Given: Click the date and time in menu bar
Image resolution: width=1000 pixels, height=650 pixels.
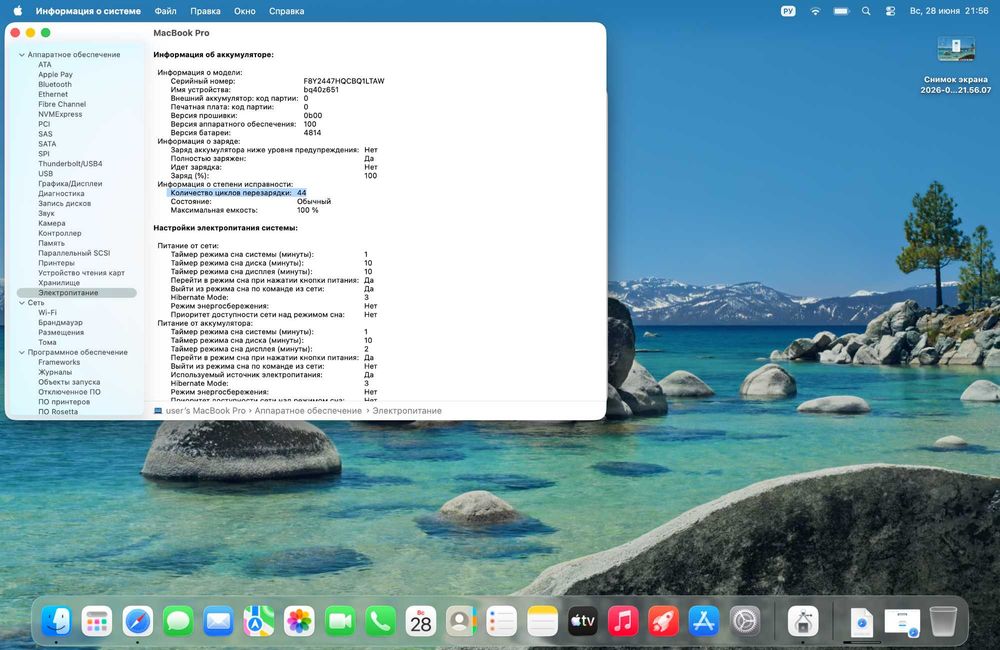Looking at the screenshot, I should (949, 11).
